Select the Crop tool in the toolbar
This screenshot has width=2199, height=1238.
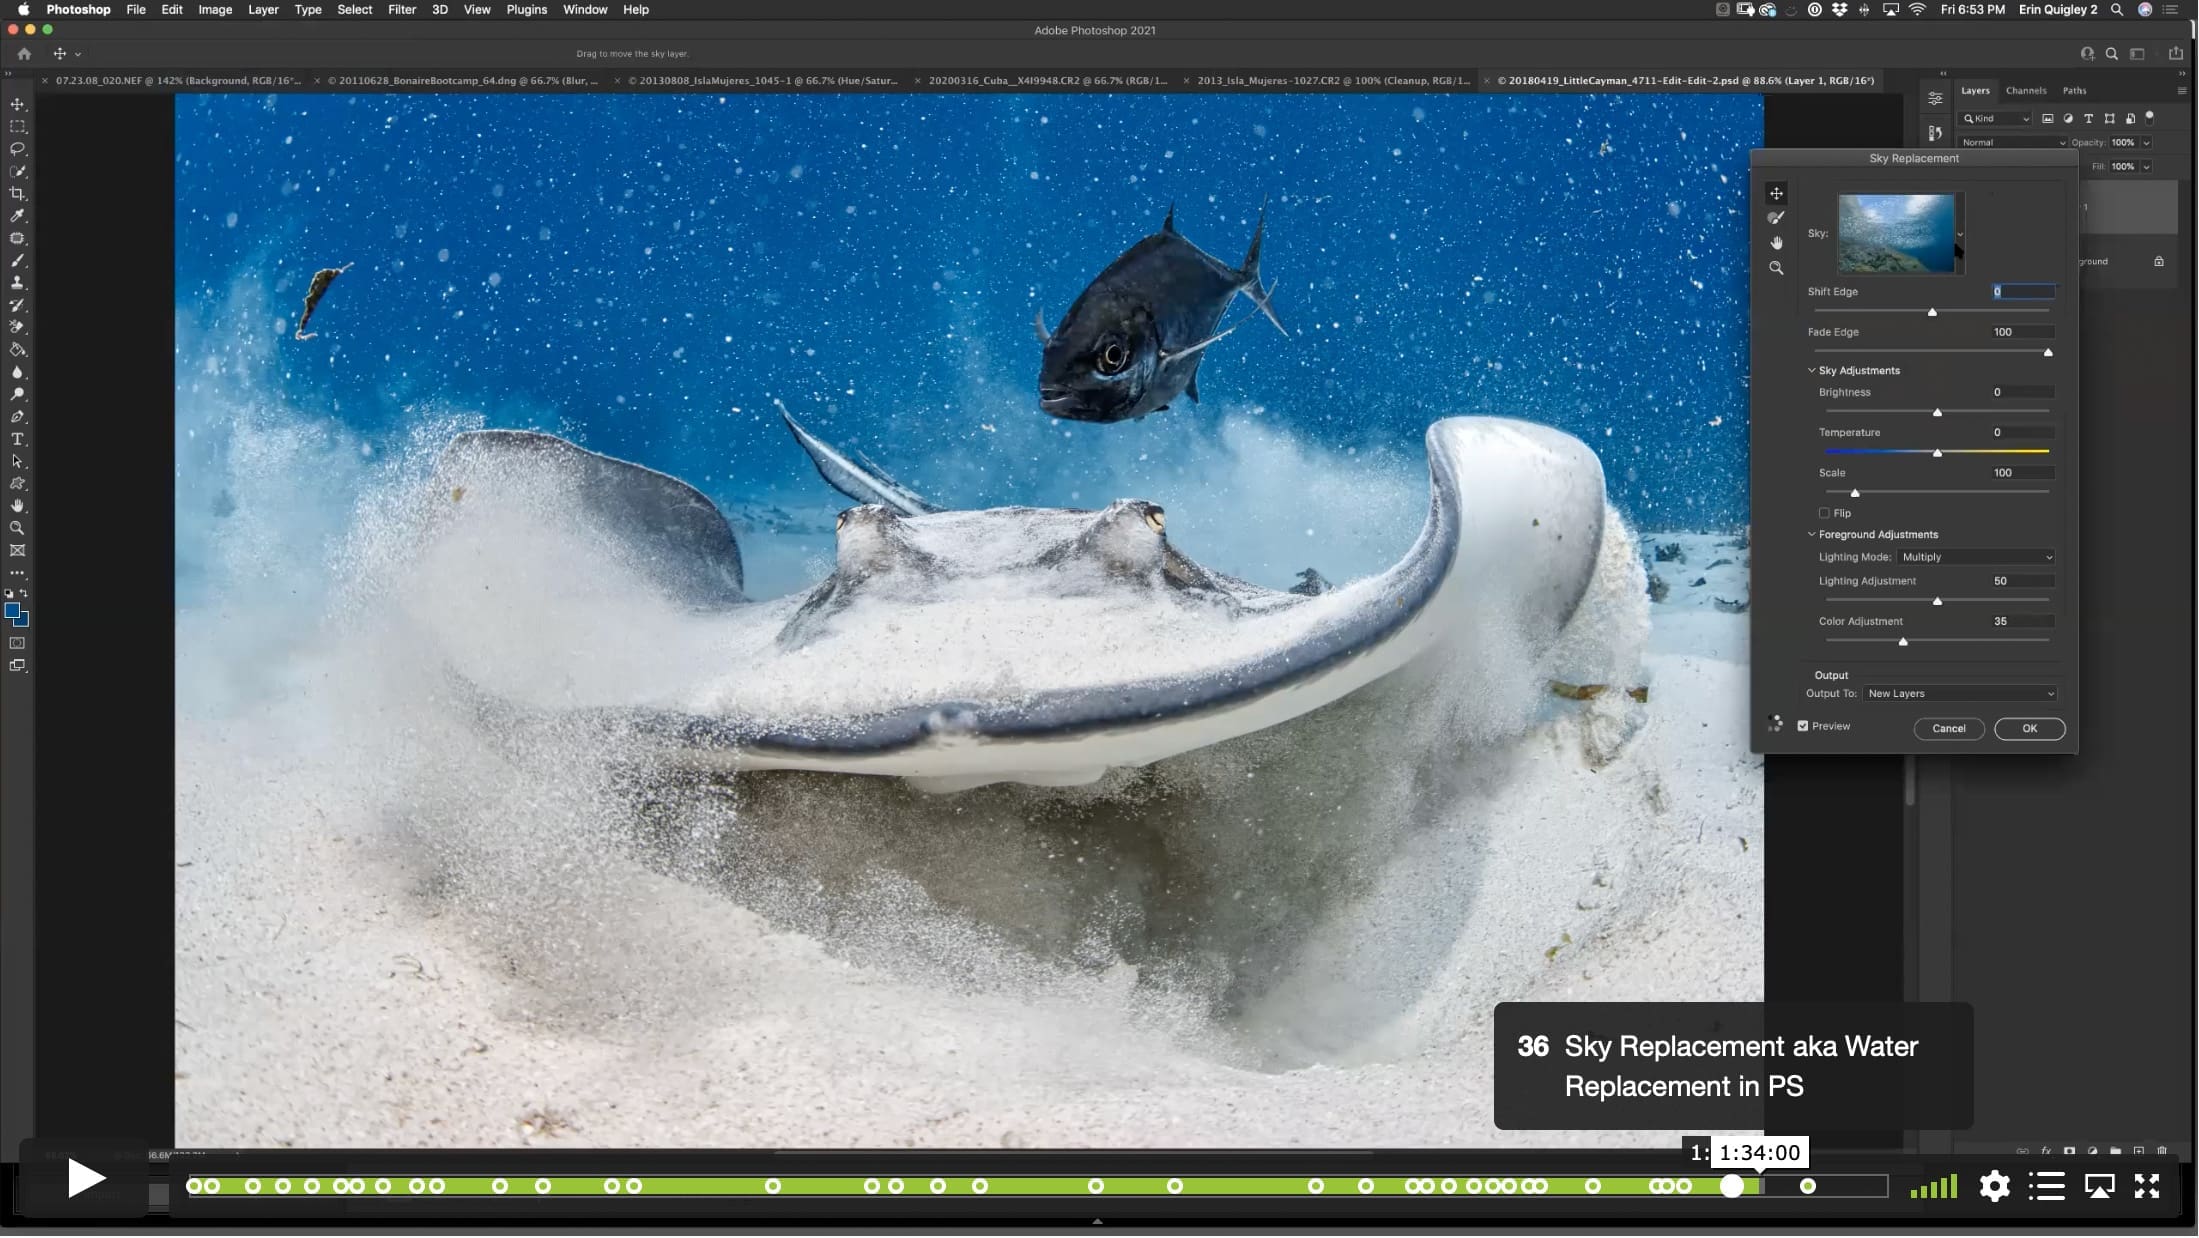click(x=17, y=193)
